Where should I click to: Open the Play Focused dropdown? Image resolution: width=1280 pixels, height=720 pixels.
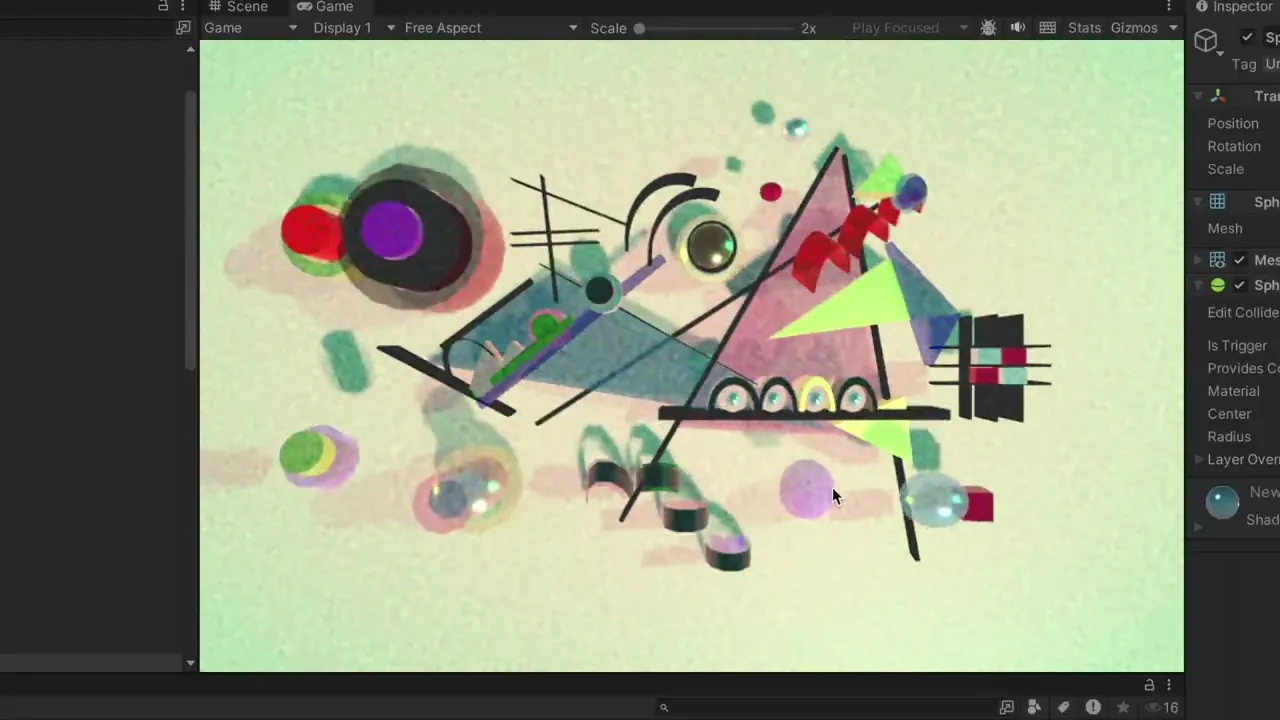(909, 28)
